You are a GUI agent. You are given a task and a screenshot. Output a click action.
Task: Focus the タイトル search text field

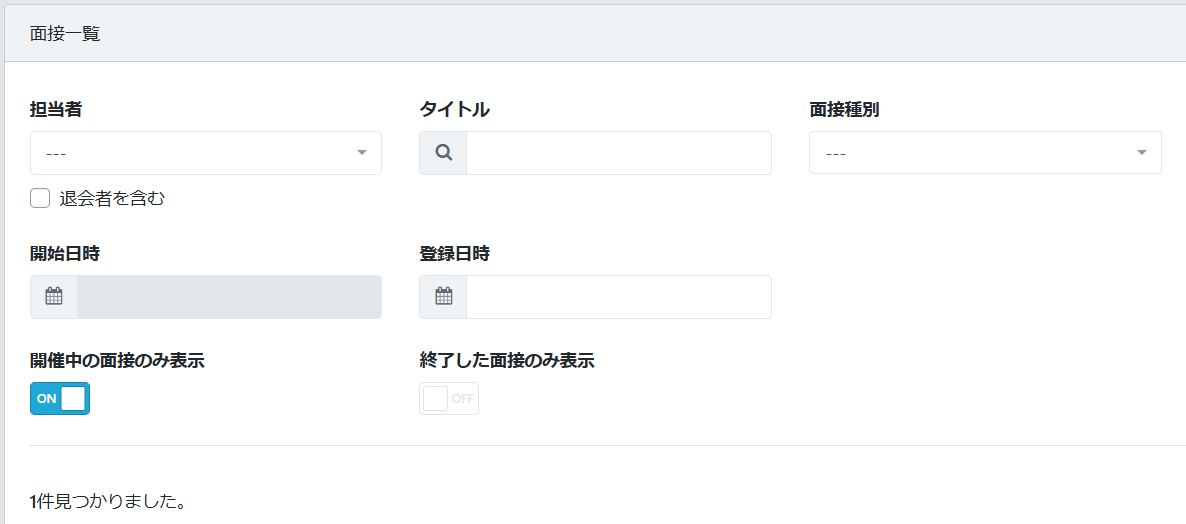(x=618, y=153)
